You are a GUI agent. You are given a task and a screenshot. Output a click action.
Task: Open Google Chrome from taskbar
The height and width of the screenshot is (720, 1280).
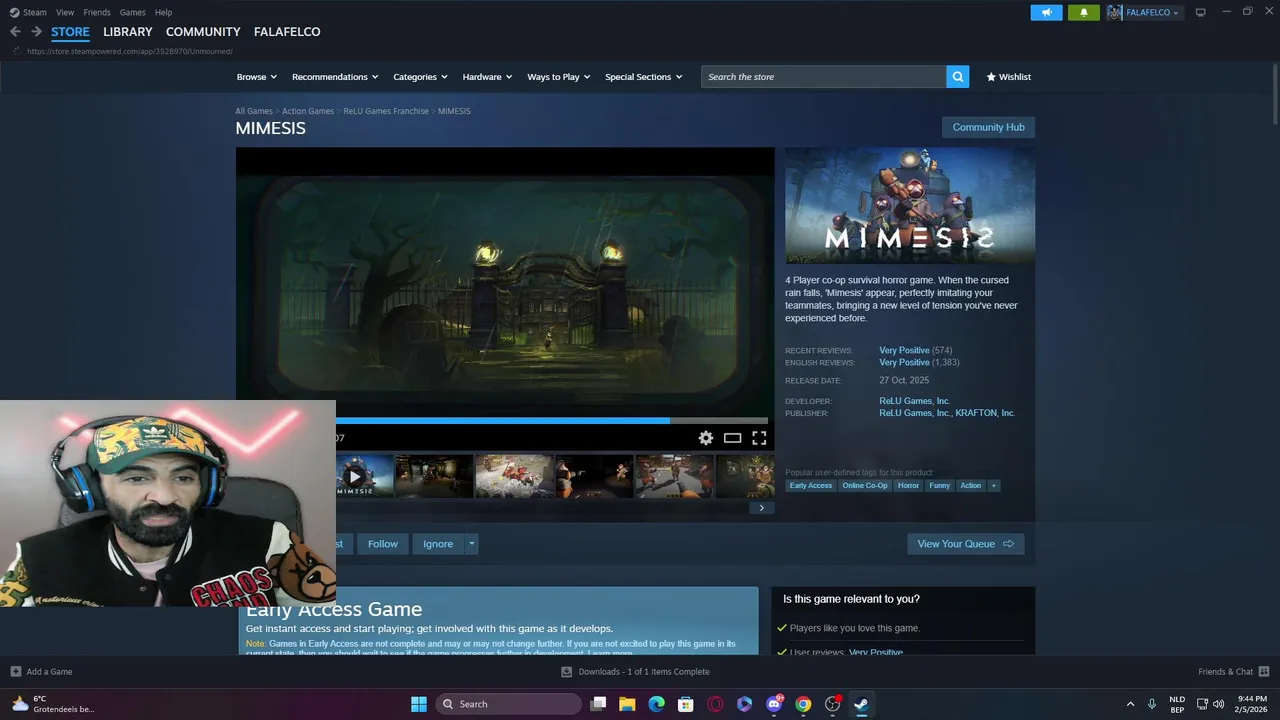point(803,704)
